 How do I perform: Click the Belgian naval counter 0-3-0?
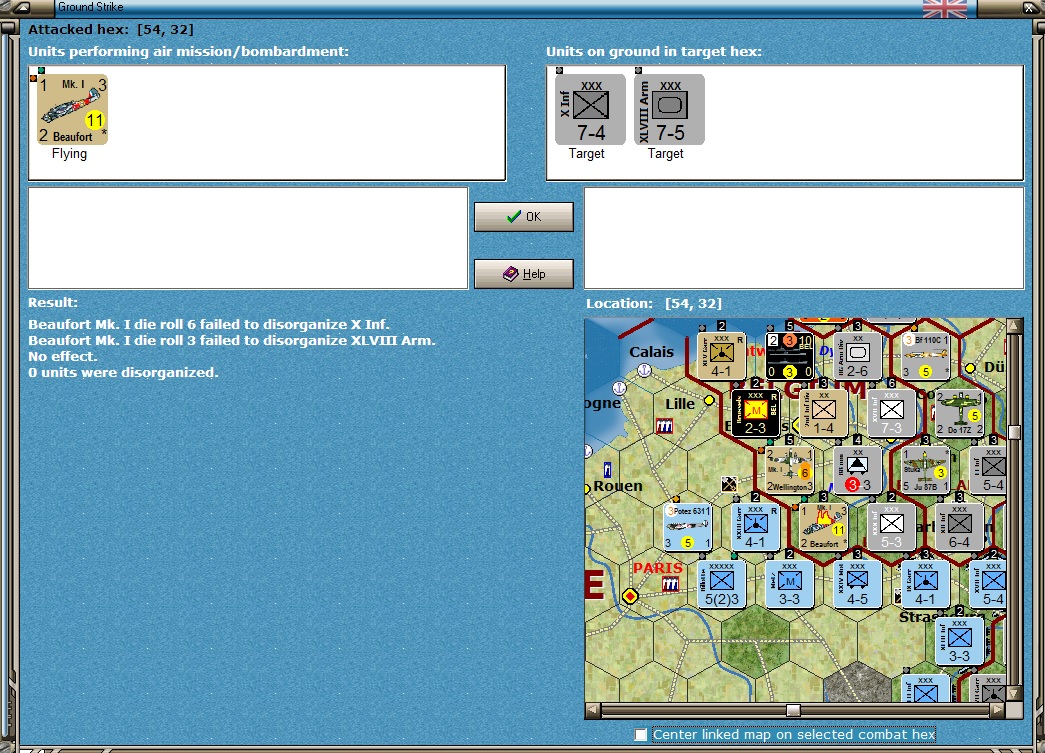coord(790,355)
